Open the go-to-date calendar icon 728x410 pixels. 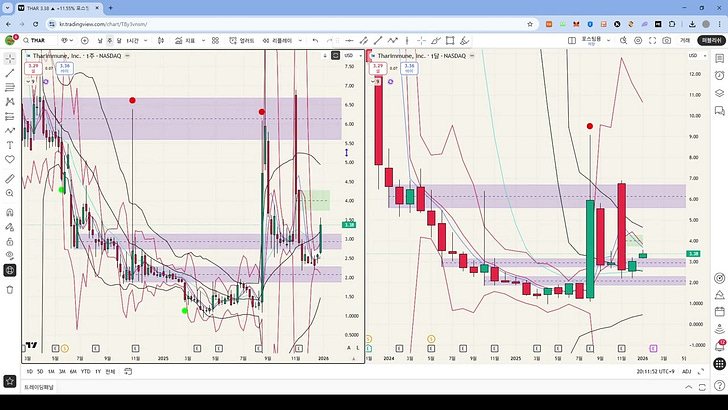128,371
